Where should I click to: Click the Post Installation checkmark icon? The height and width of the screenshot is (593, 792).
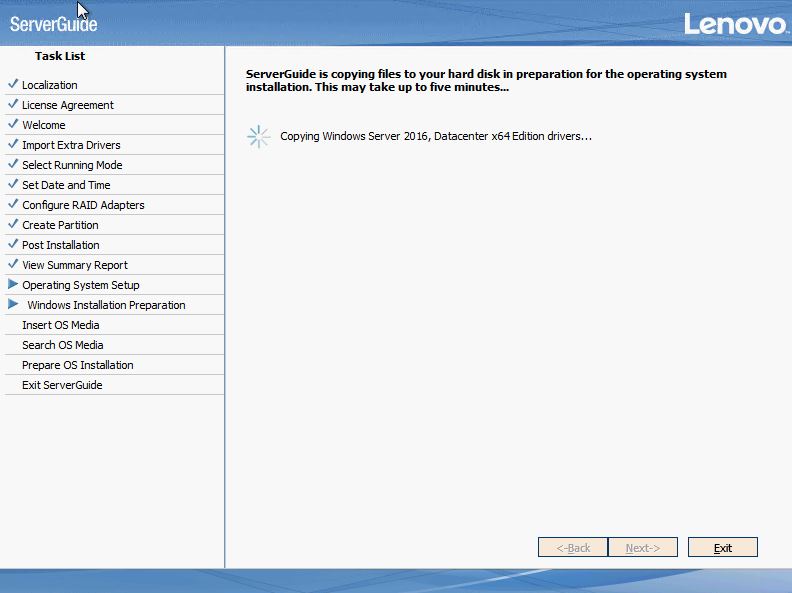tap(13, 244)
